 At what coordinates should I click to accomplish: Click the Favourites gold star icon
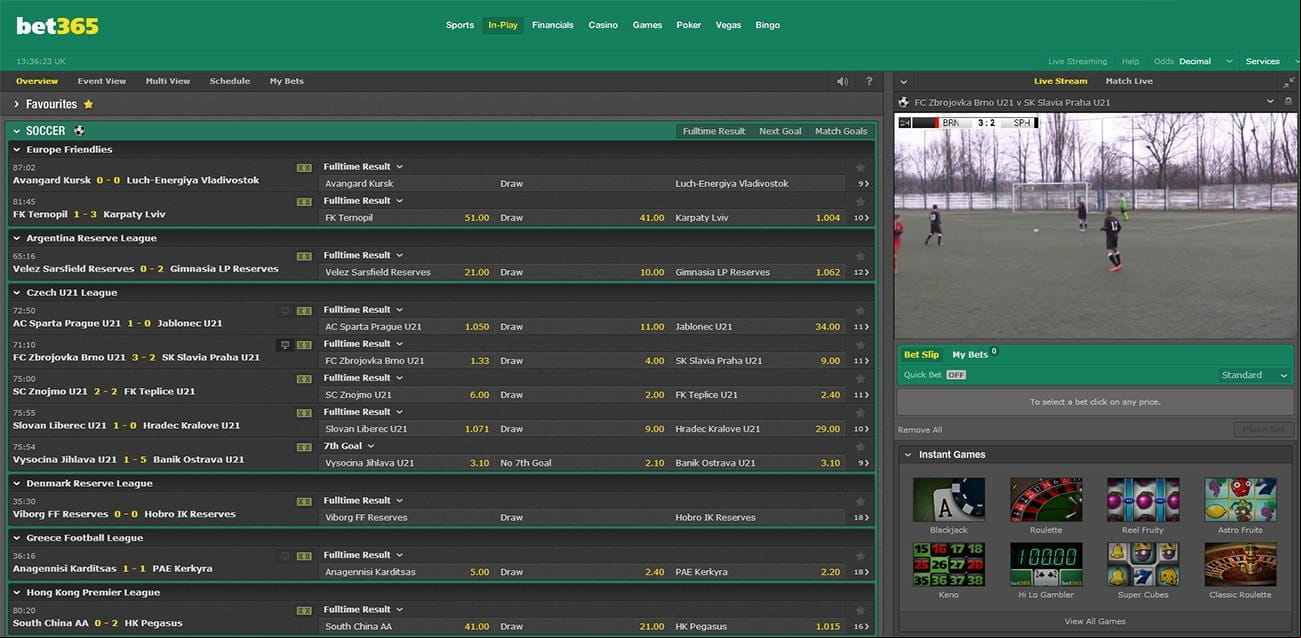click(x=88, y=104)
